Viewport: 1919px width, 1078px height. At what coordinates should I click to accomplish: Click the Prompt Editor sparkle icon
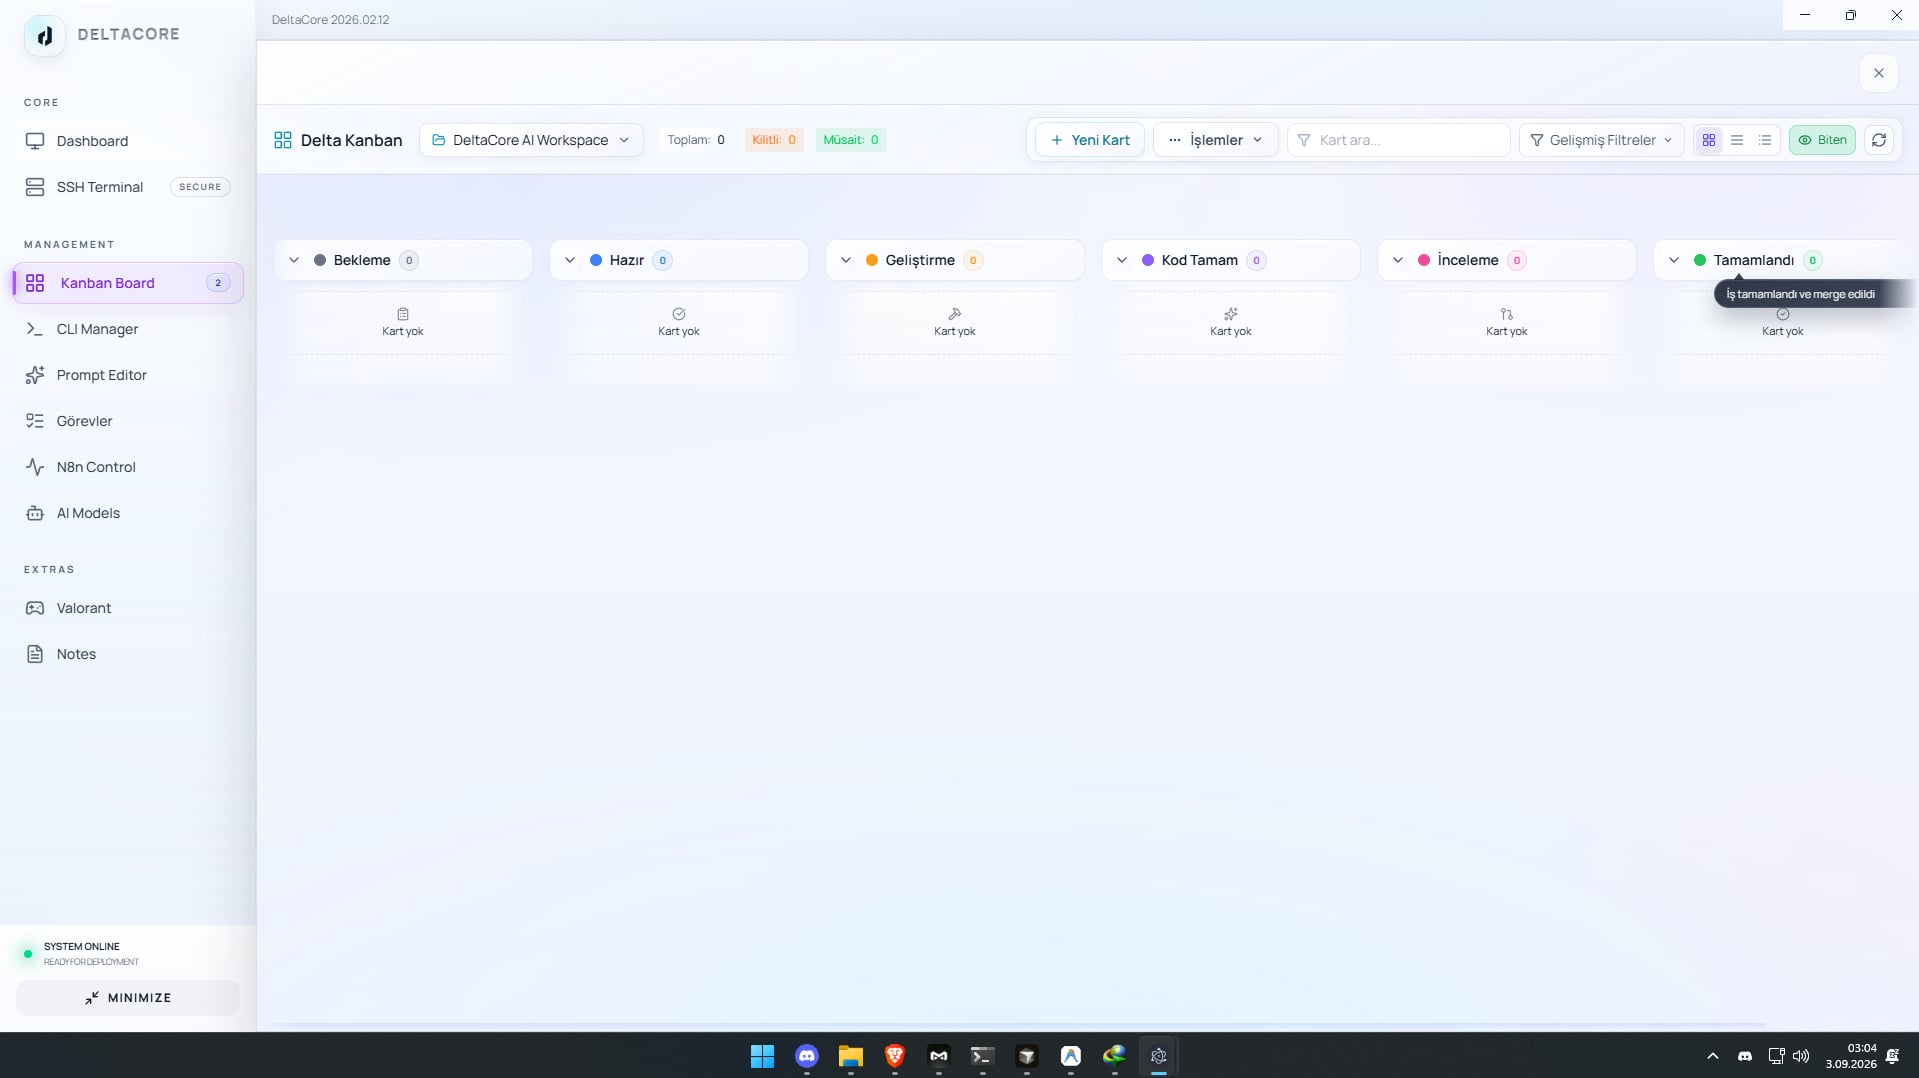point(35,375)
